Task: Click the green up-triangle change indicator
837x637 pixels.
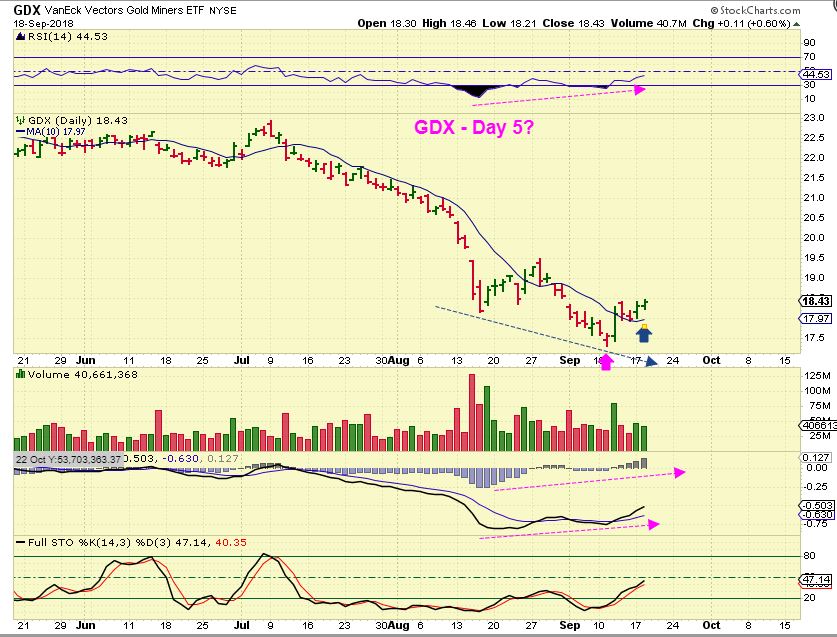Action: point(796,24)
